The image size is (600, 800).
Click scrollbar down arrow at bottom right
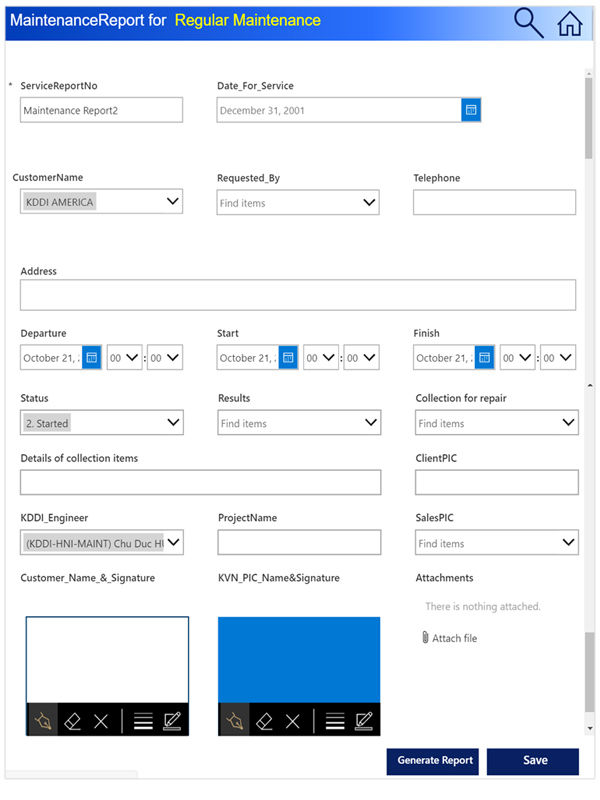coord(590,729)
